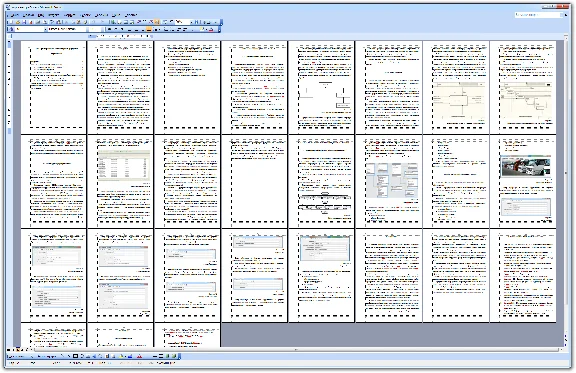This screenshot has height=373, width=576.
Task: Click the Decrease Indent icon
Action: [x=179, y=29]
